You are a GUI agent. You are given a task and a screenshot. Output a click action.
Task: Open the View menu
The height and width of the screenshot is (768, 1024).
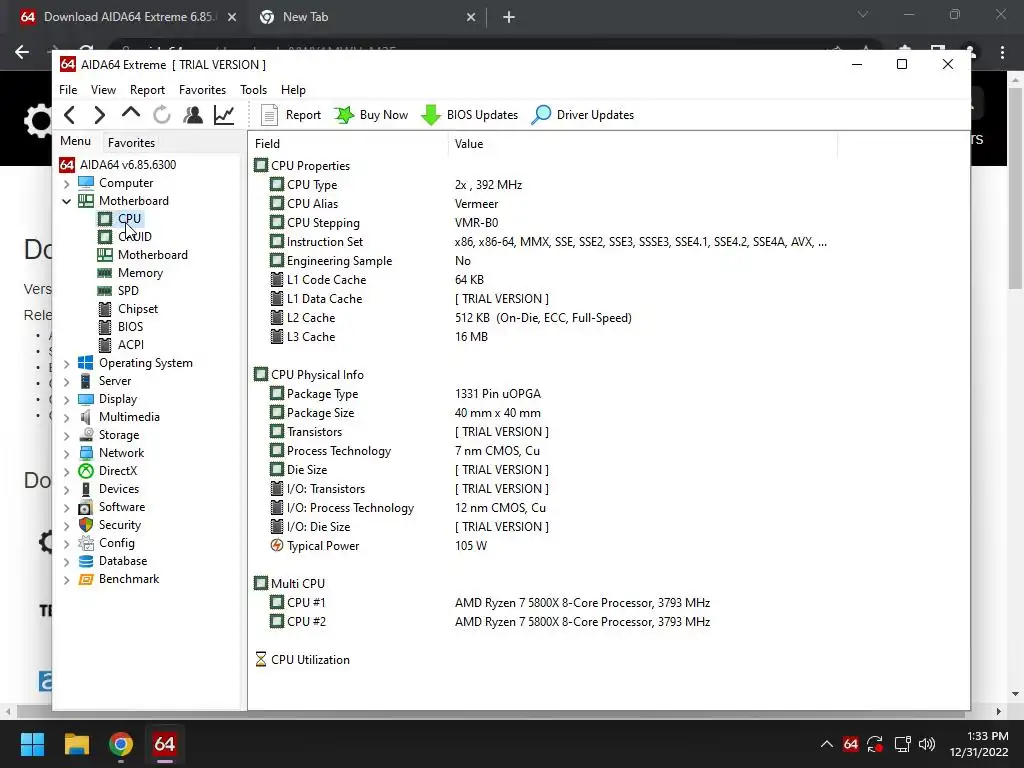click(103, 89)
